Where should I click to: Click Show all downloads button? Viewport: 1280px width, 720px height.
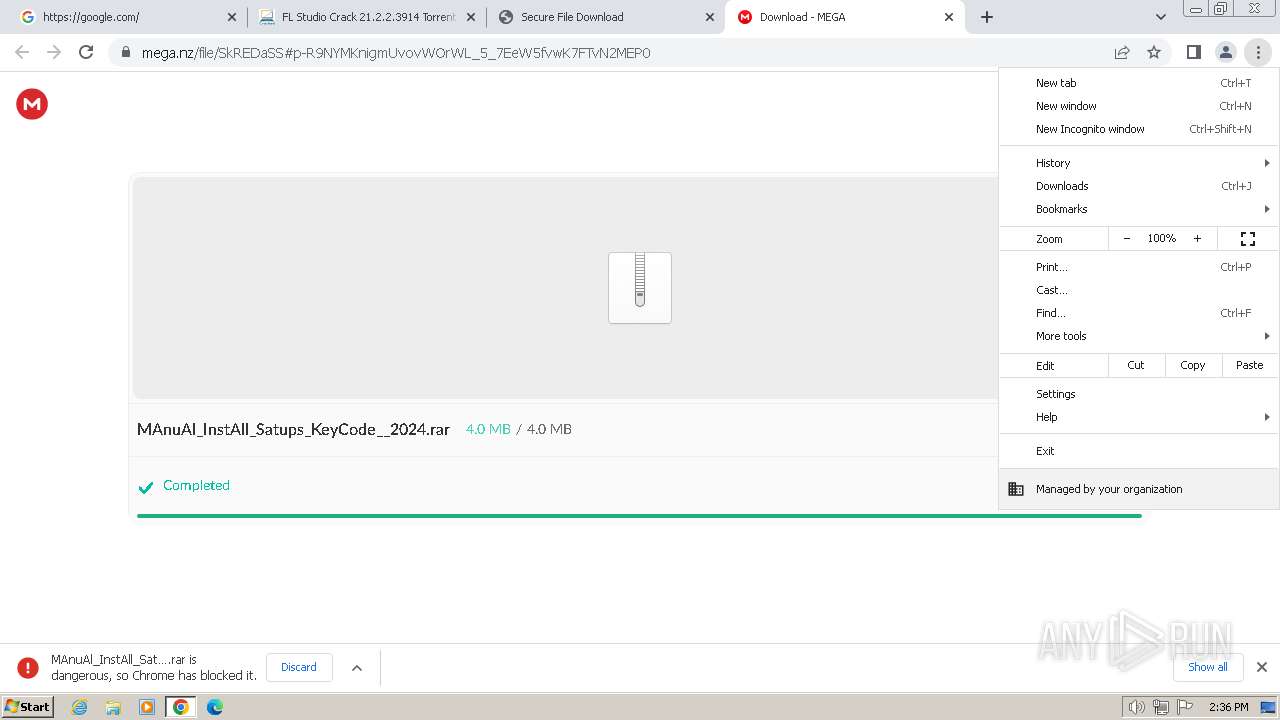[x=1208, y=667]
